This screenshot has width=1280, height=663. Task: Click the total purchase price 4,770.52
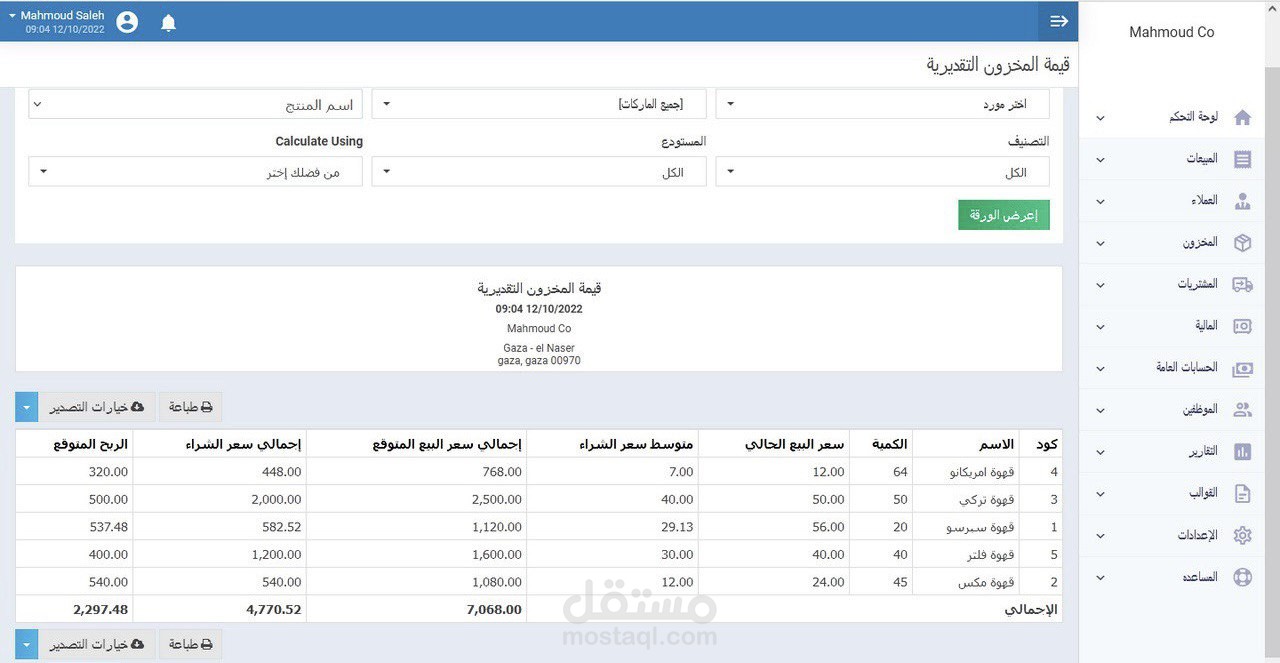pos(273,609)
